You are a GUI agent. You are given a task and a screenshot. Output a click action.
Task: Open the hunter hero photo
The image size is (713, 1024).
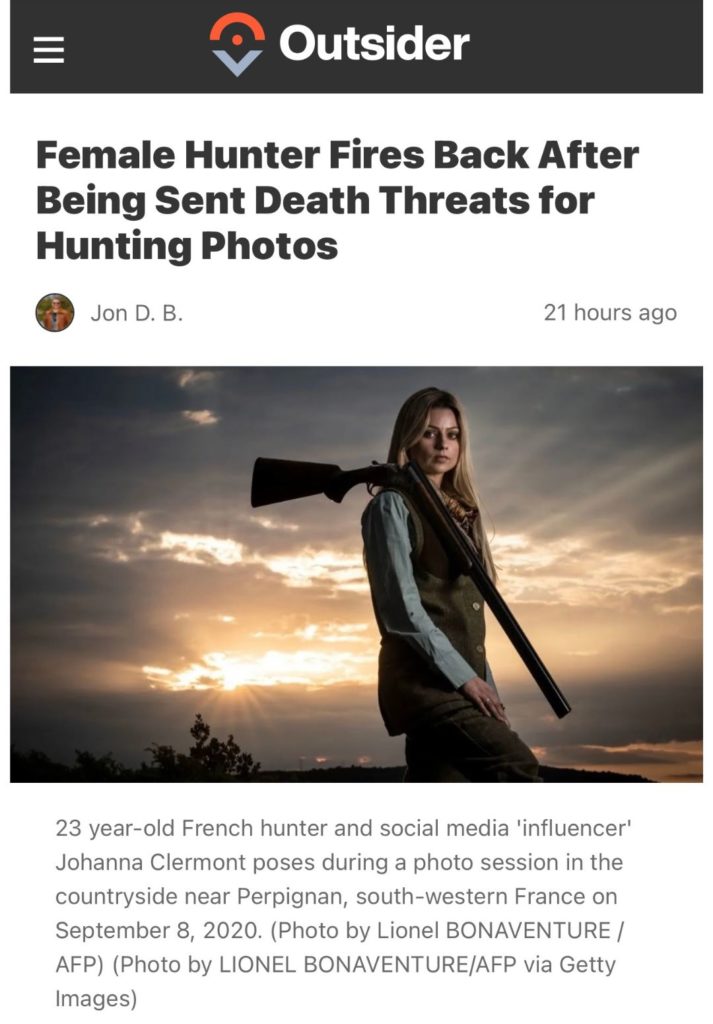tap(356, 574)
